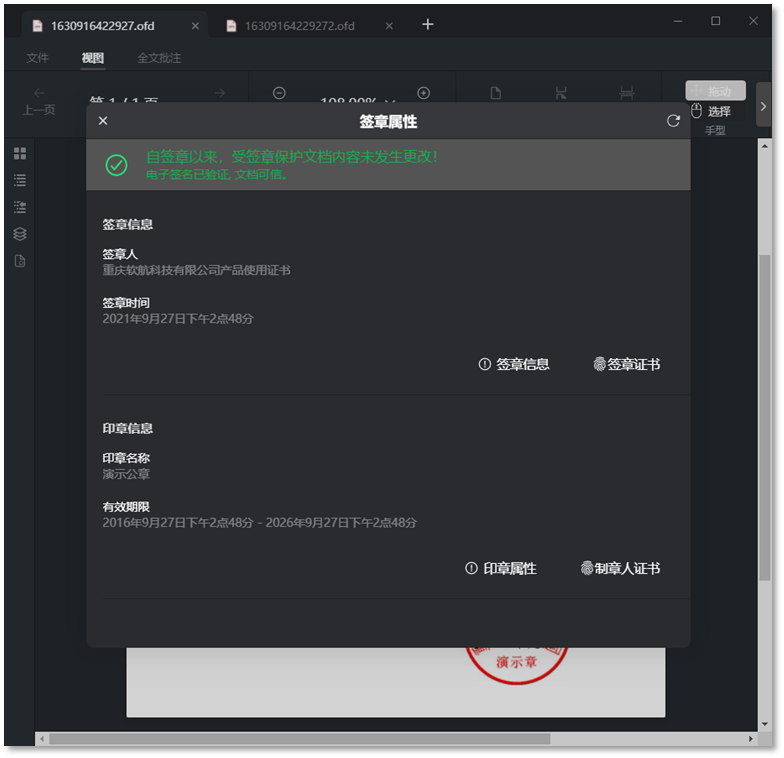The height and width of the screenshot is (758, 784).
Task: Click the seal name value 演示公章
Action: 126,474
